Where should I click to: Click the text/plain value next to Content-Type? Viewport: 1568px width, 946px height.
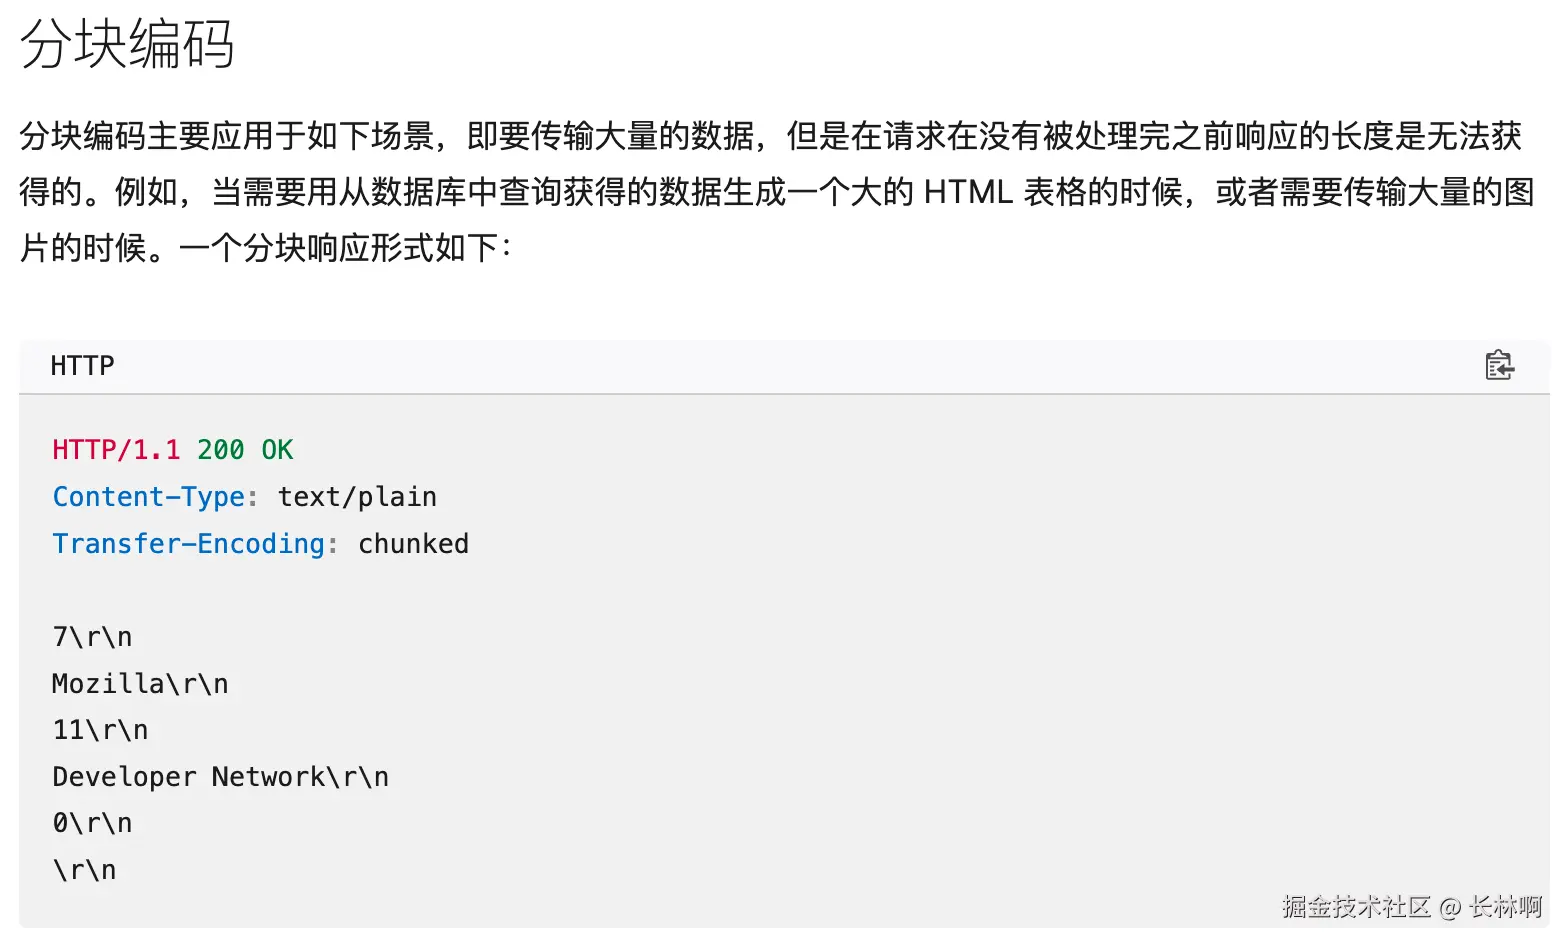pos(357,496)
